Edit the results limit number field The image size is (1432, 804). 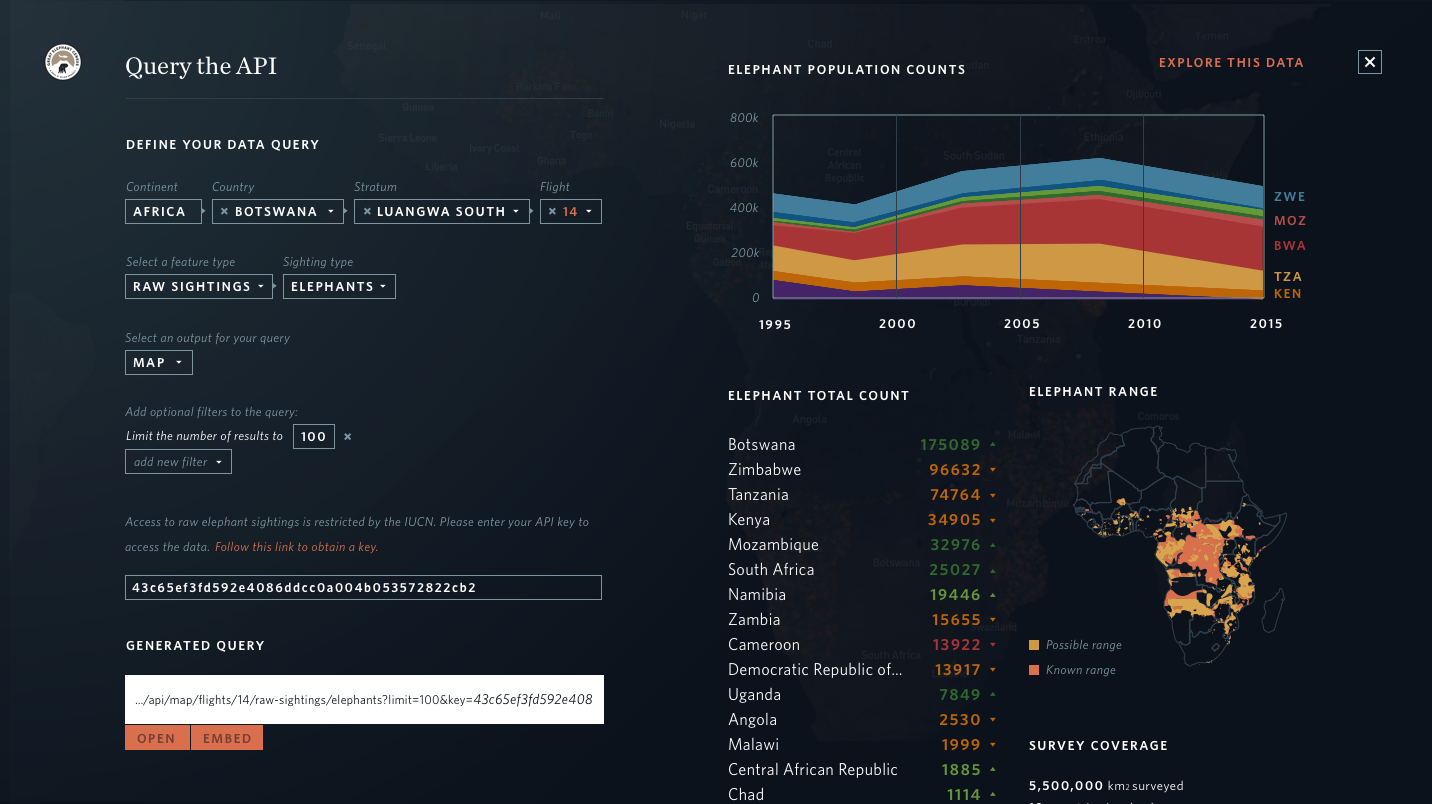pos(313,437)
